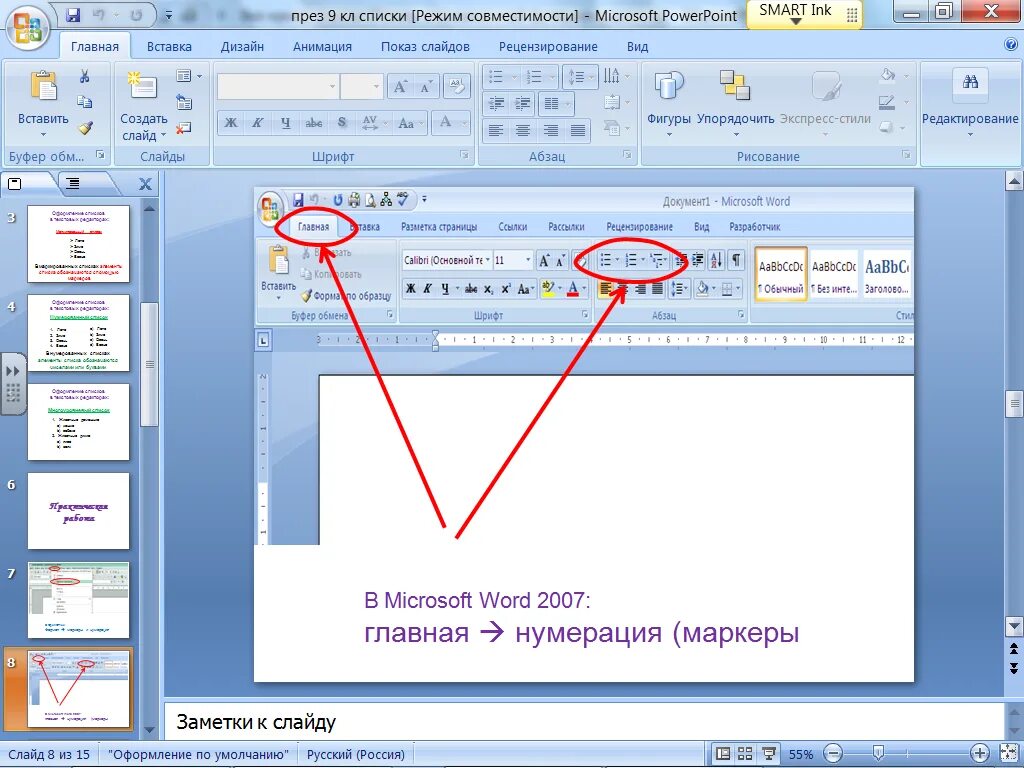
Task: Toggle bold Ж formatting
Action: (231, 122)
